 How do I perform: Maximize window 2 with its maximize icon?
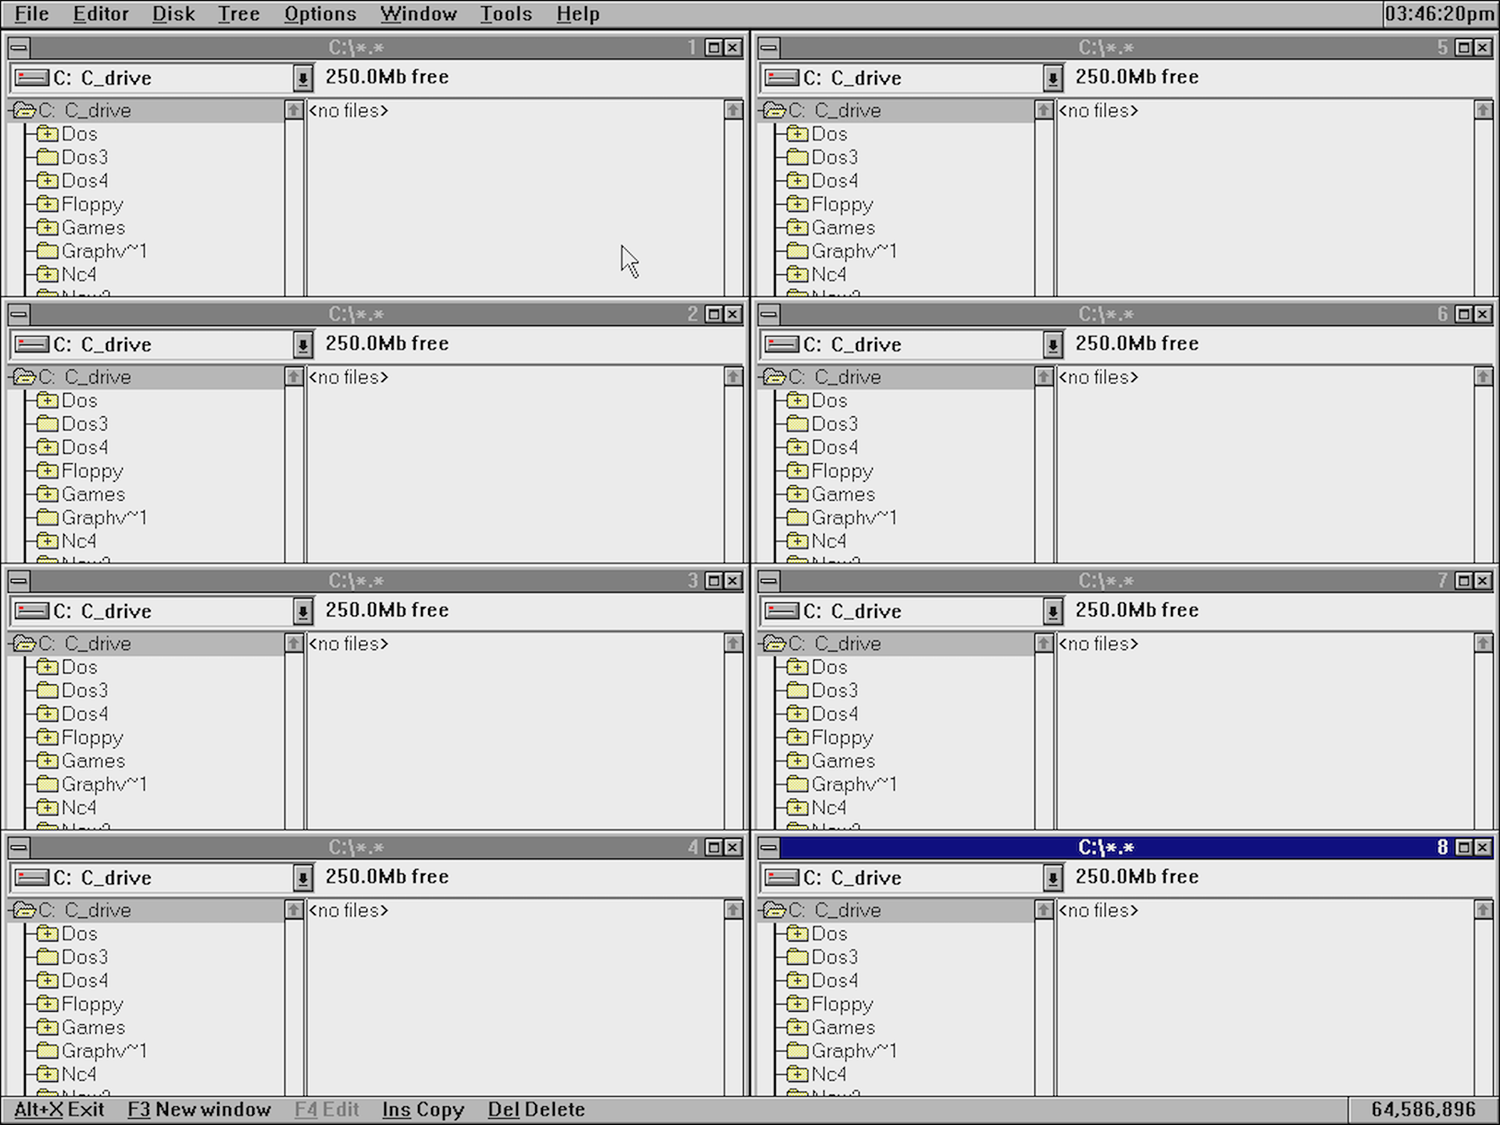tap(714, 314)
